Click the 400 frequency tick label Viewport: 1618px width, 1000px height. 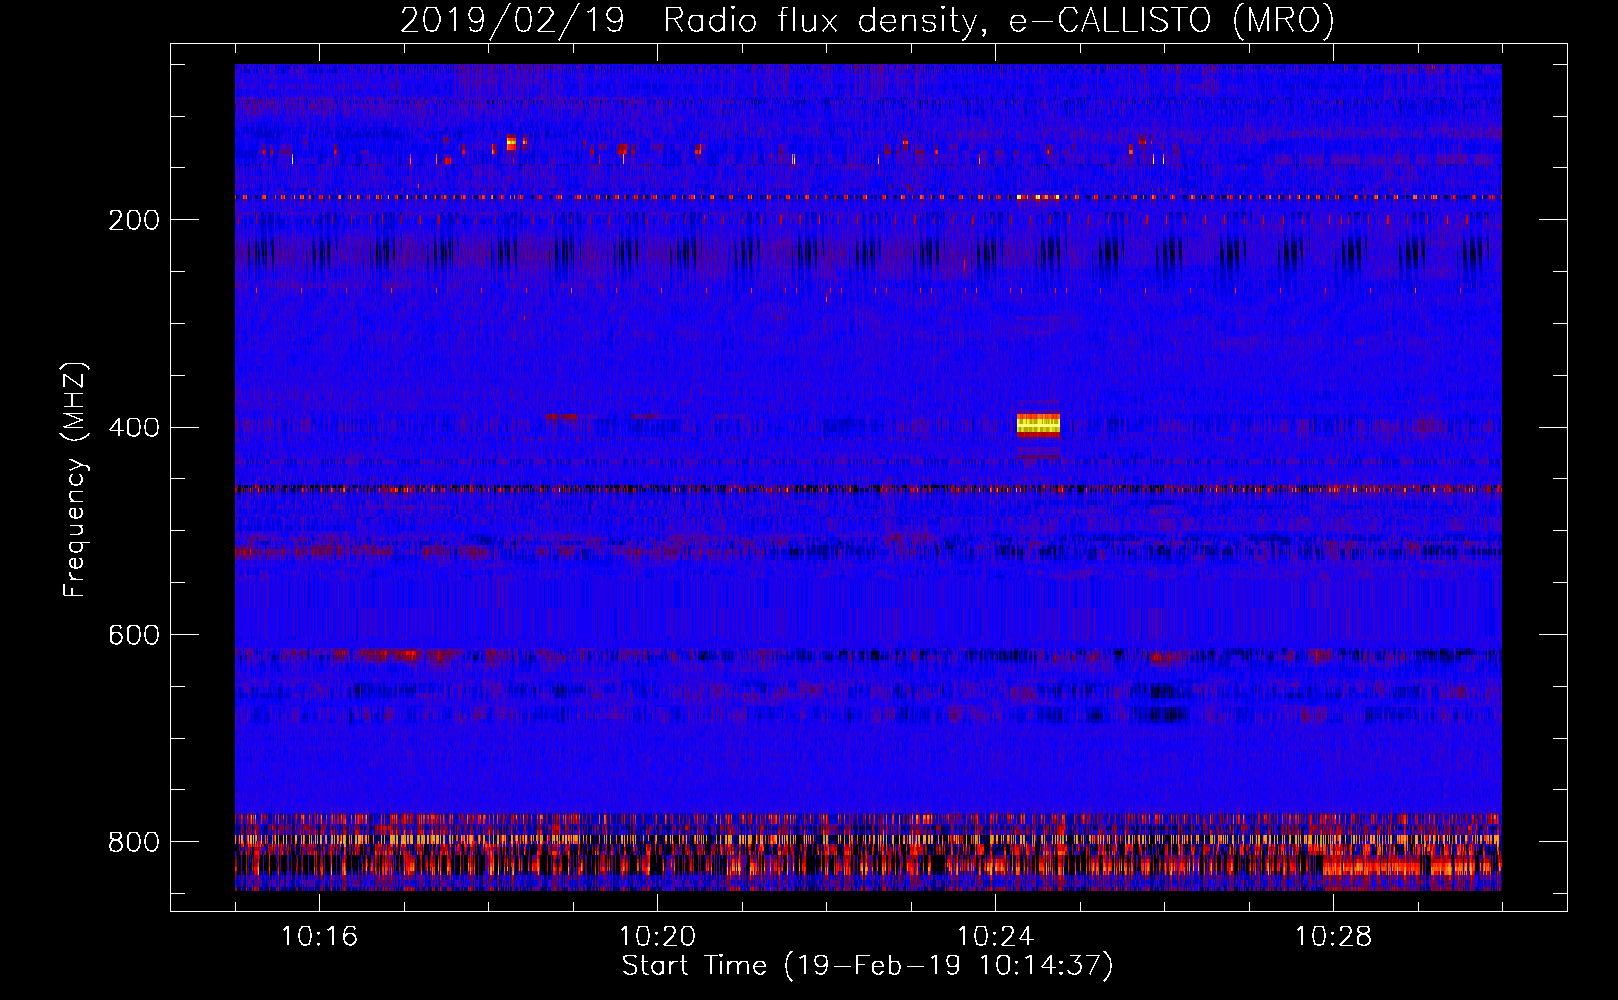click(x=134, y=428)
